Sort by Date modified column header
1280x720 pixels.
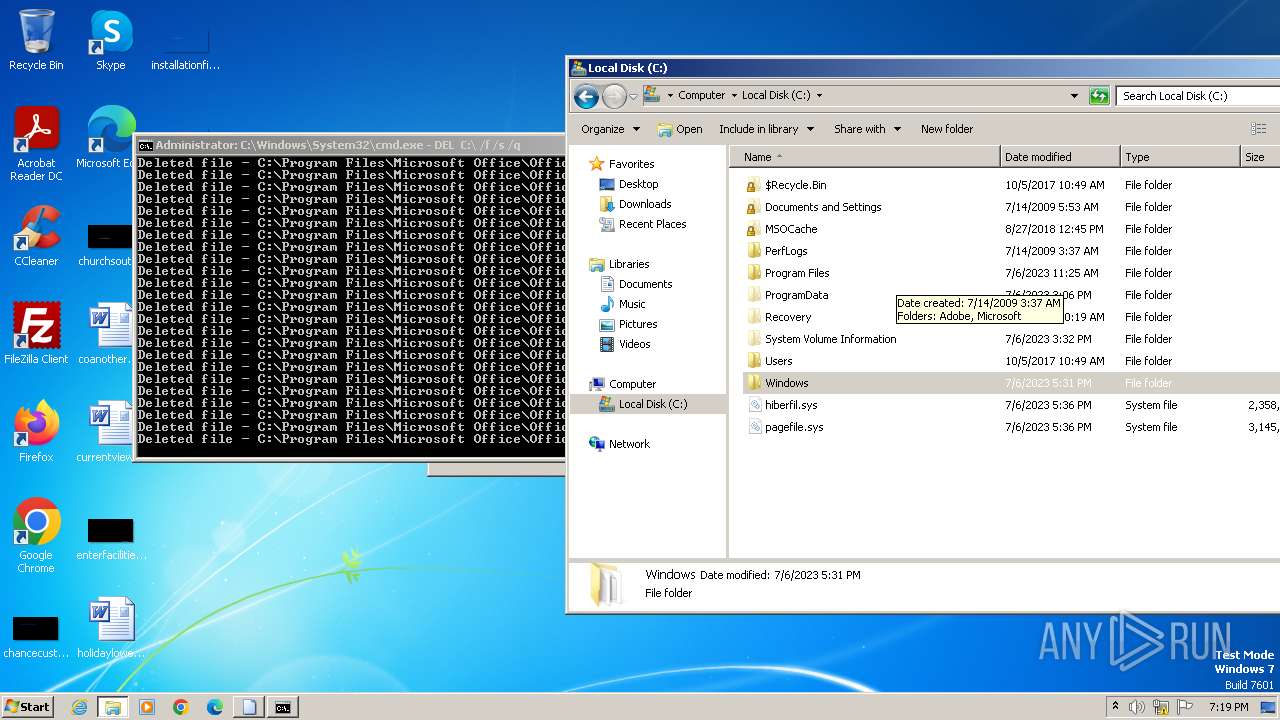pyautogui.click(x=1060, y=157)
